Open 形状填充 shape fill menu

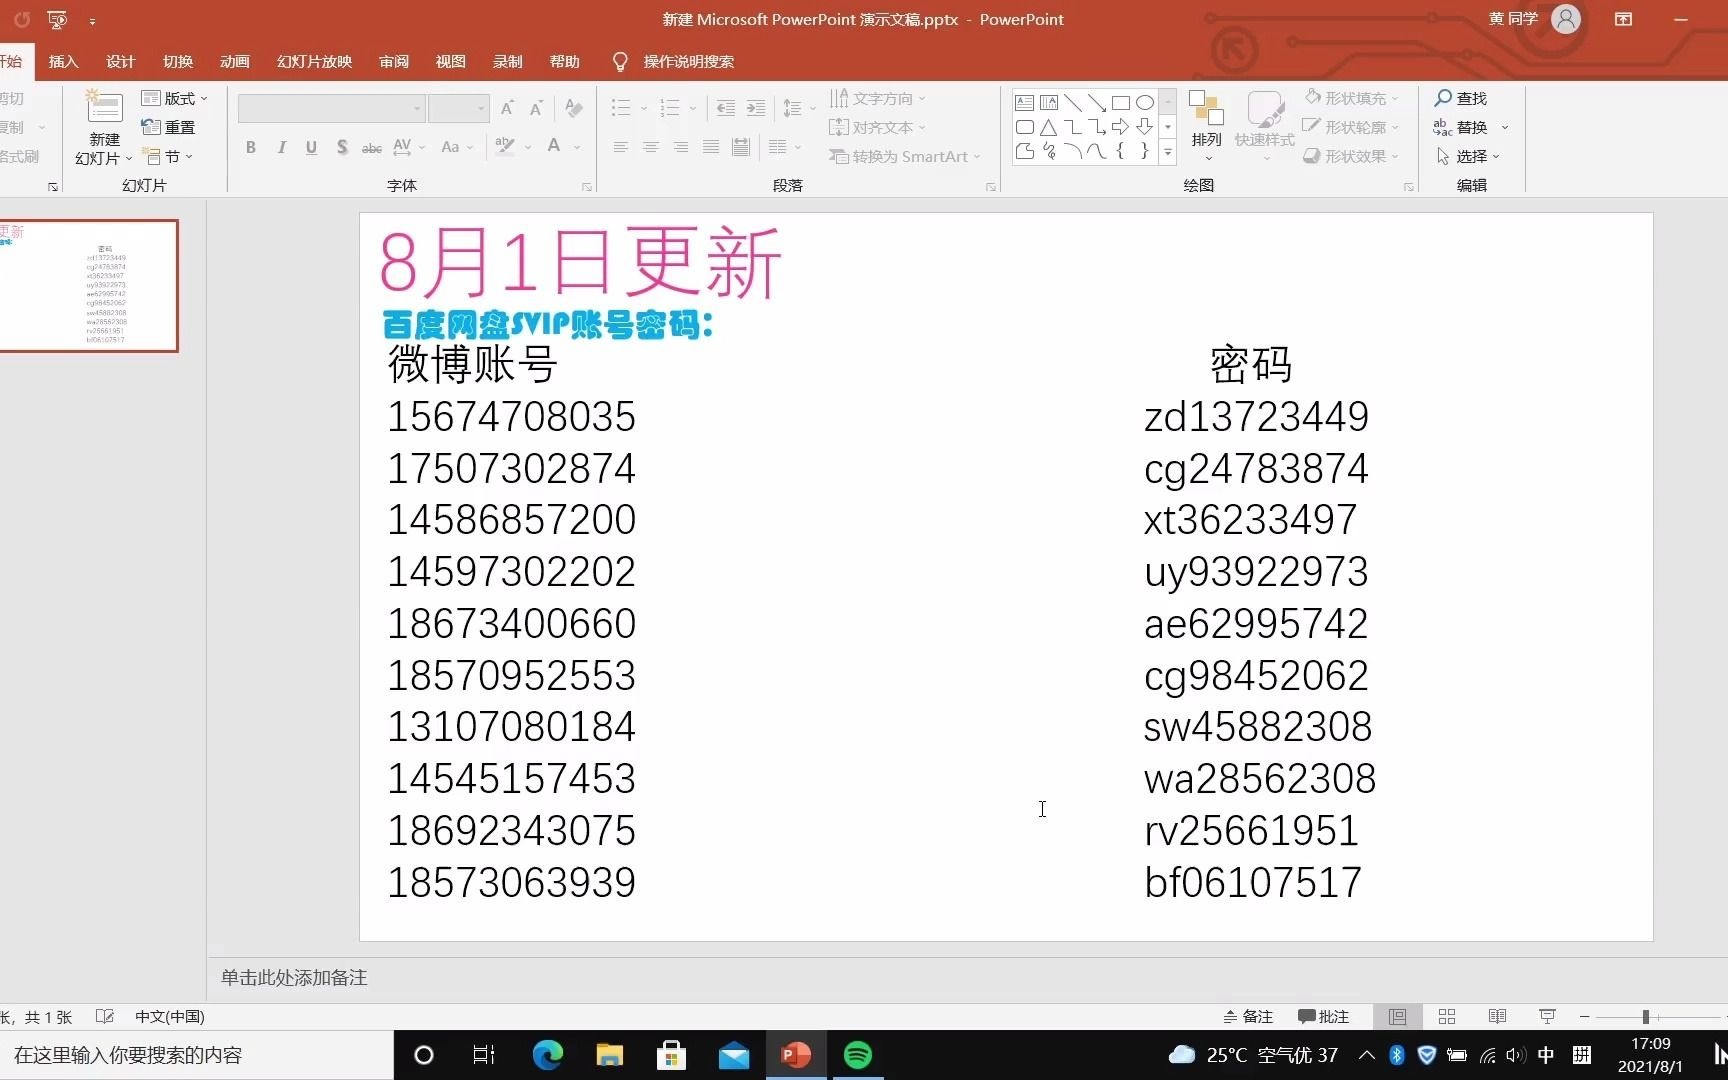[x=1351, y=98]
